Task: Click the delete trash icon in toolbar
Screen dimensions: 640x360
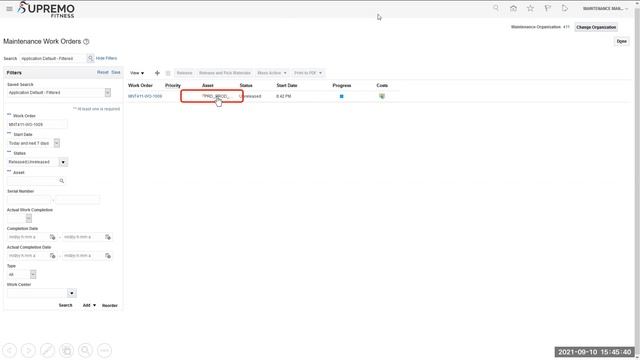Action: (168, 73)
